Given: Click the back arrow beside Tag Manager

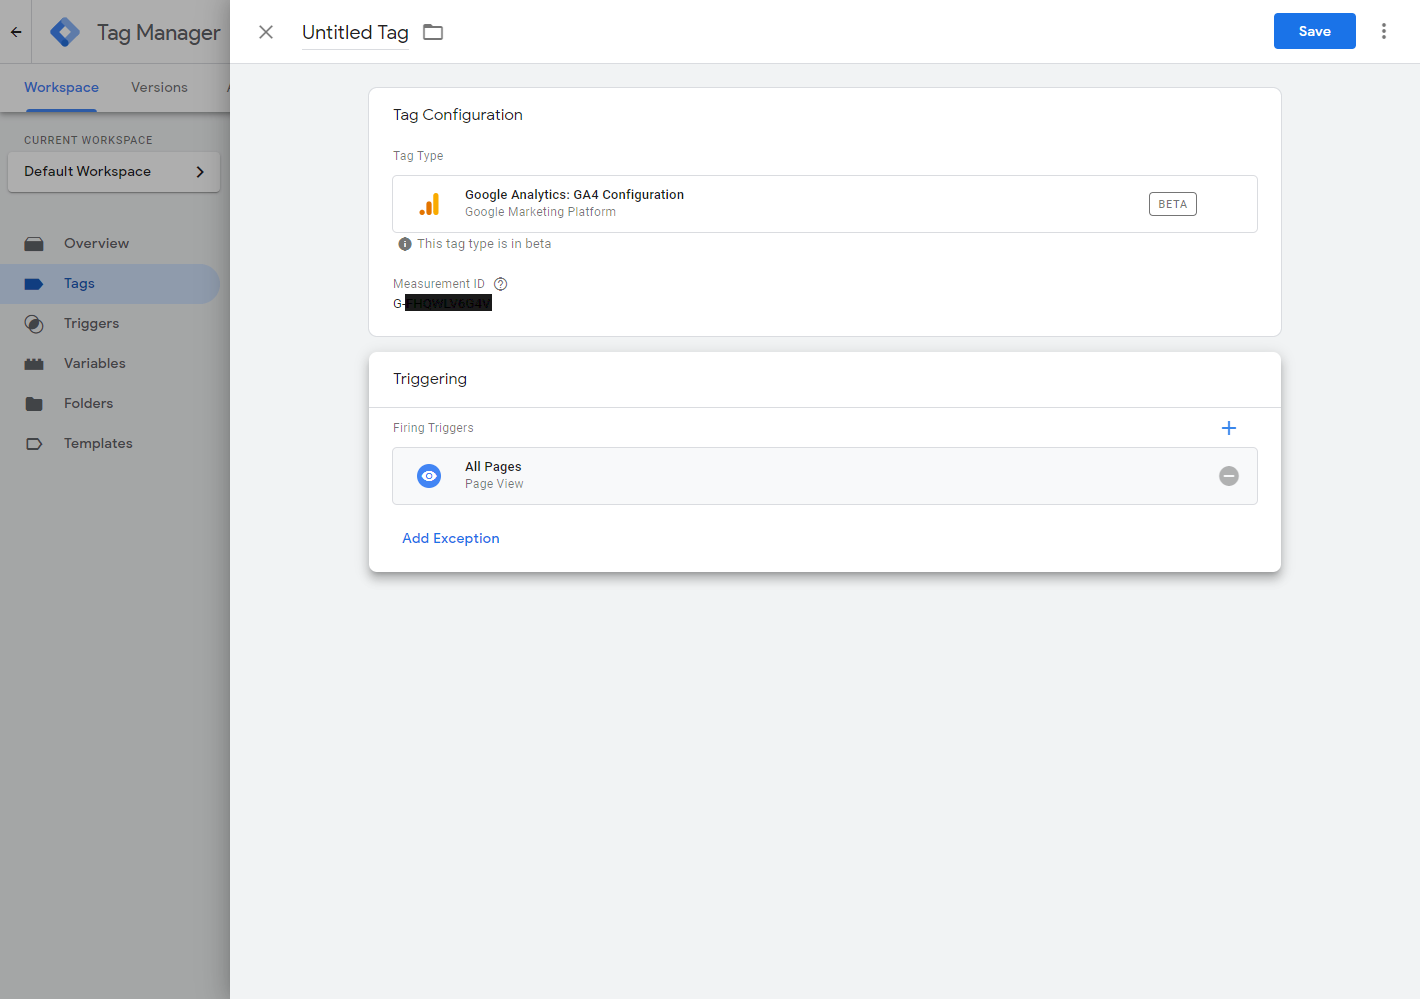Looking at the screenshot, I should coord(16,32).
